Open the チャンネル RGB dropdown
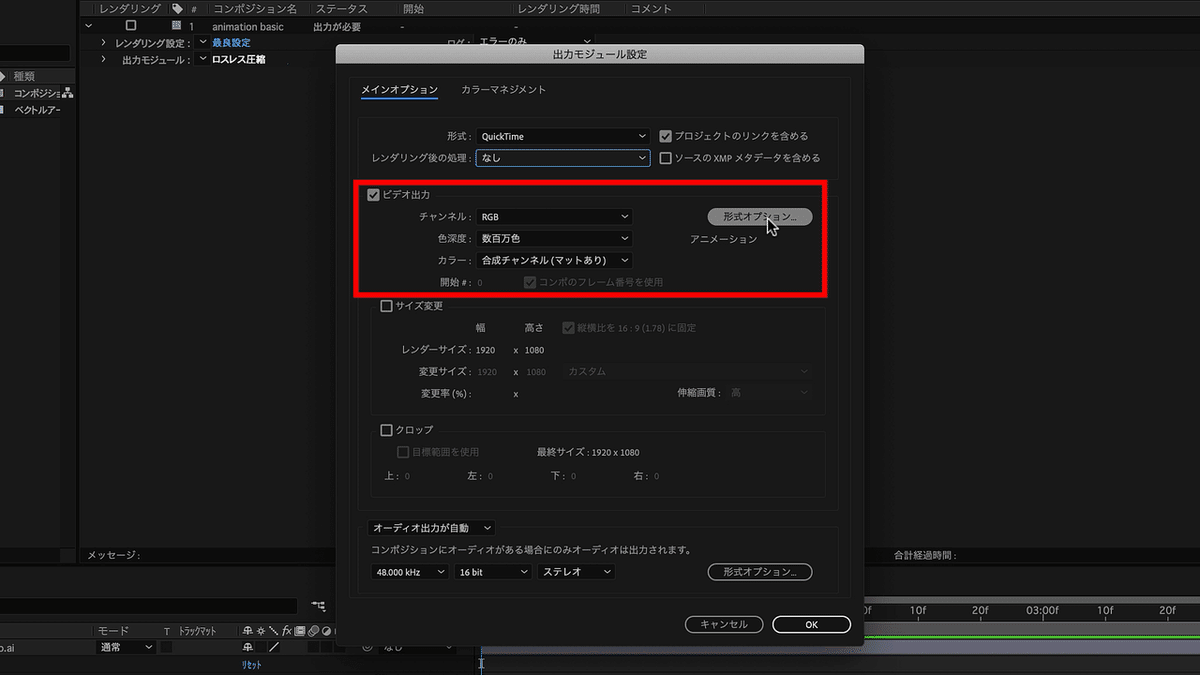Viewport: 1200px width, 675px height. tap(555, 216)
